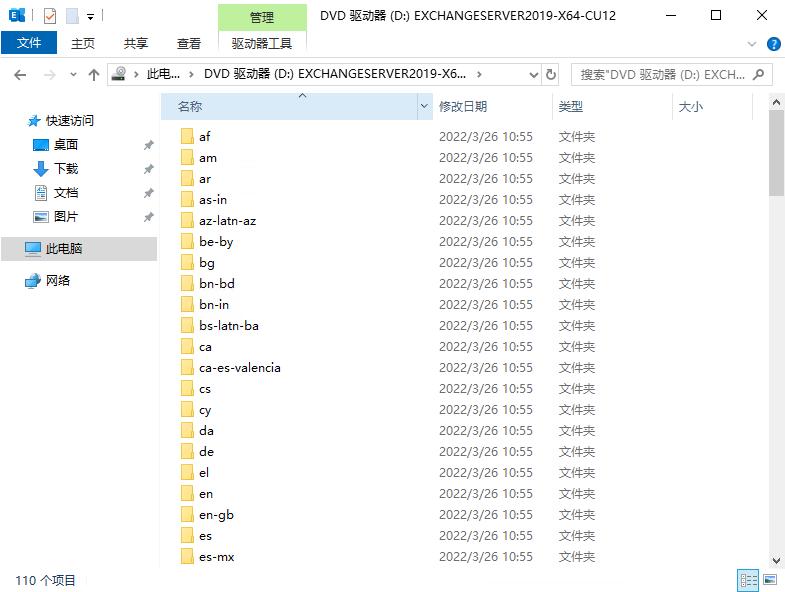Viewport: 785px width, 592px height.
Task: Click the New folder quick access icon
Action: pos(73,16)
